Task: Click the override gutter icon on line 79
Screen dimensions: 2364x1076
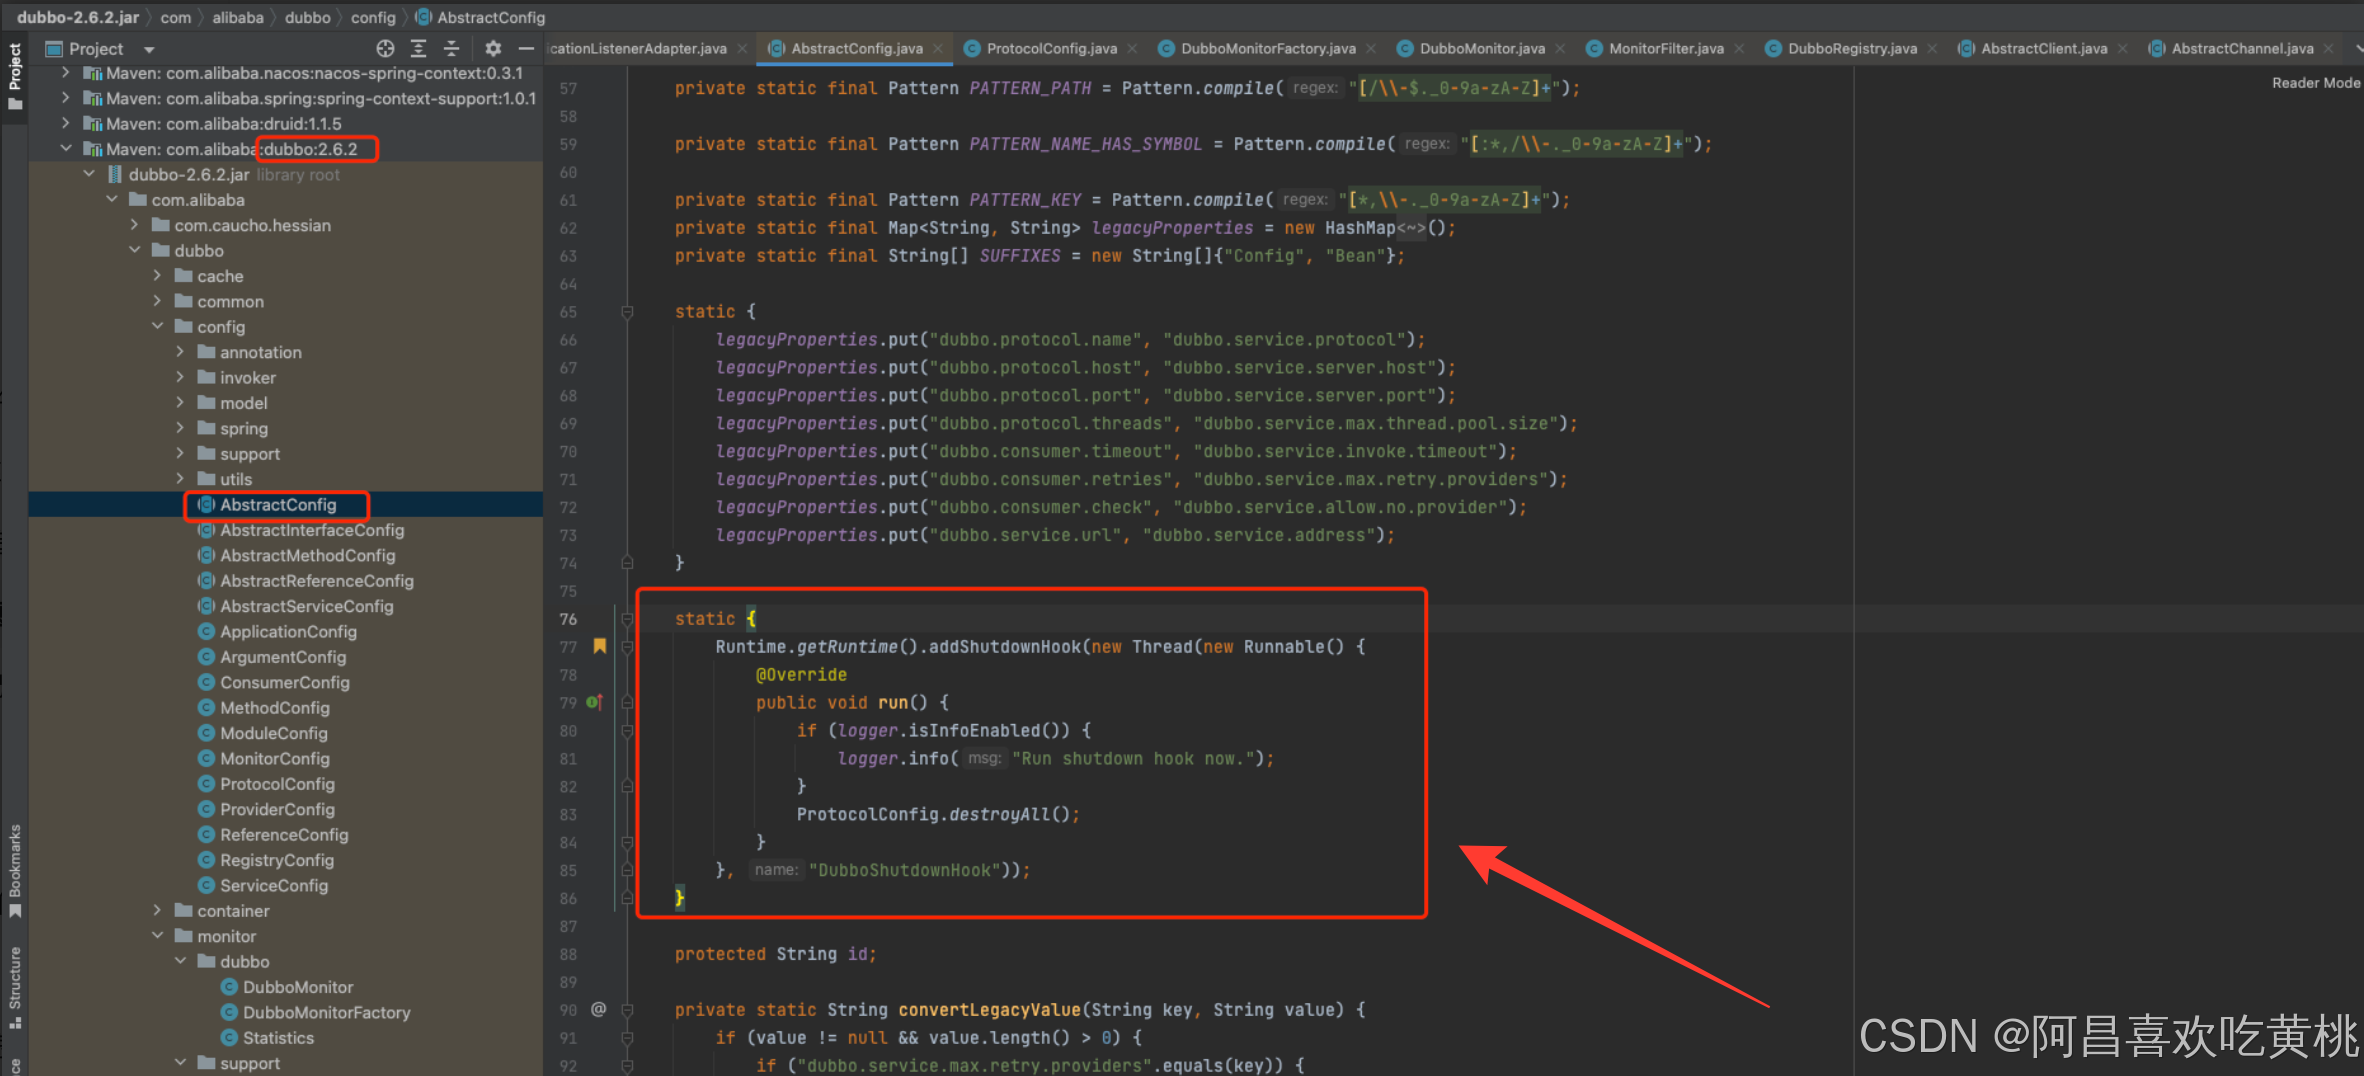Action: (x=594, y=702)
